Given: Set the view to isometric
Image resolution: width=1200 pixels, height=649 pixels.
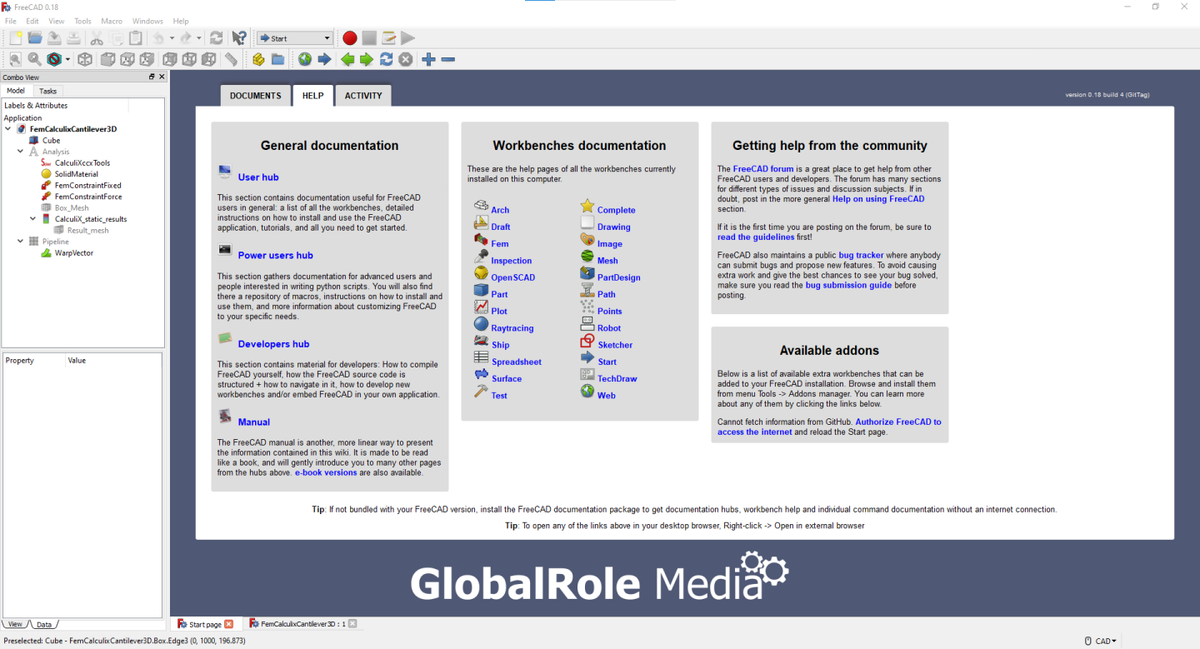Looking at the screenshot, I should (85, 60).
